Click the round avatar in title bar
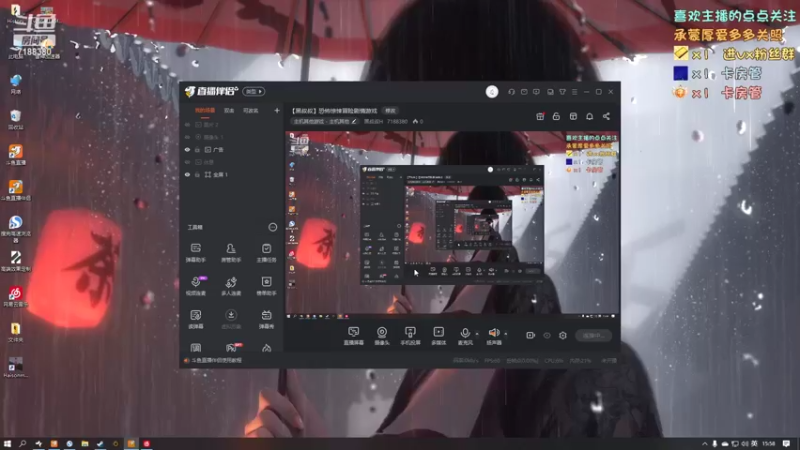This screenshot has height=450, width=800. pos(492,92)
